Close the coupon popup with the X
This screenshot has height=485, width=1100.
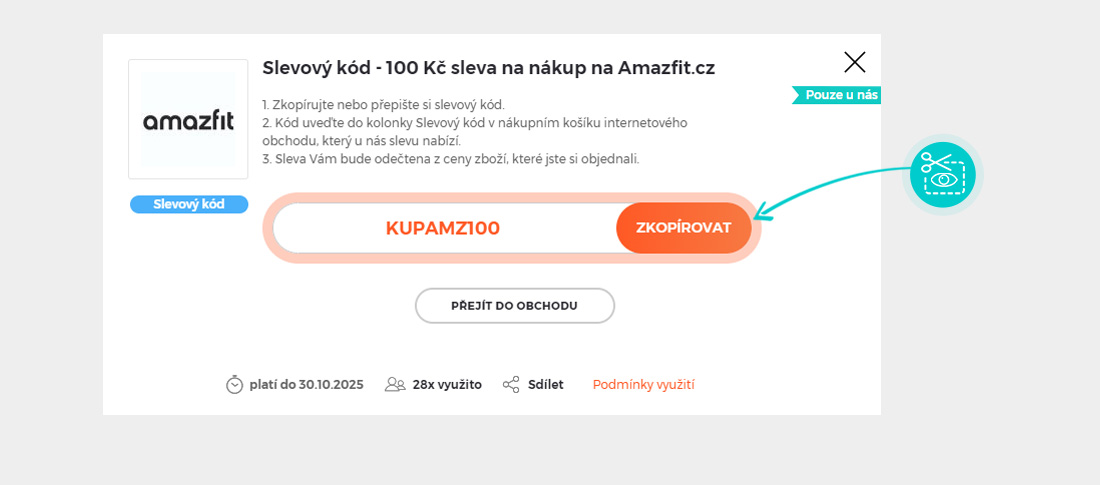point(854,62)
